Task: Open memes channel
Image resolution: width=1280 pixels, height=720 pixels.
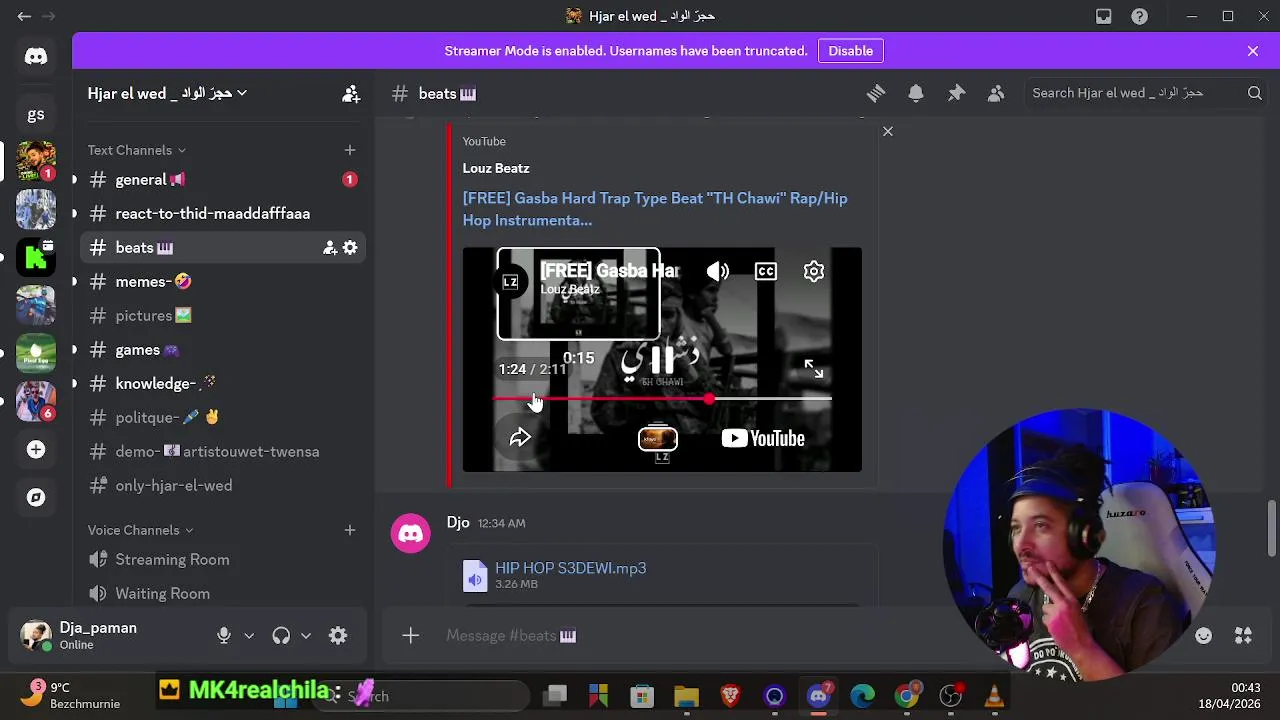Action: tap(222, 282)
